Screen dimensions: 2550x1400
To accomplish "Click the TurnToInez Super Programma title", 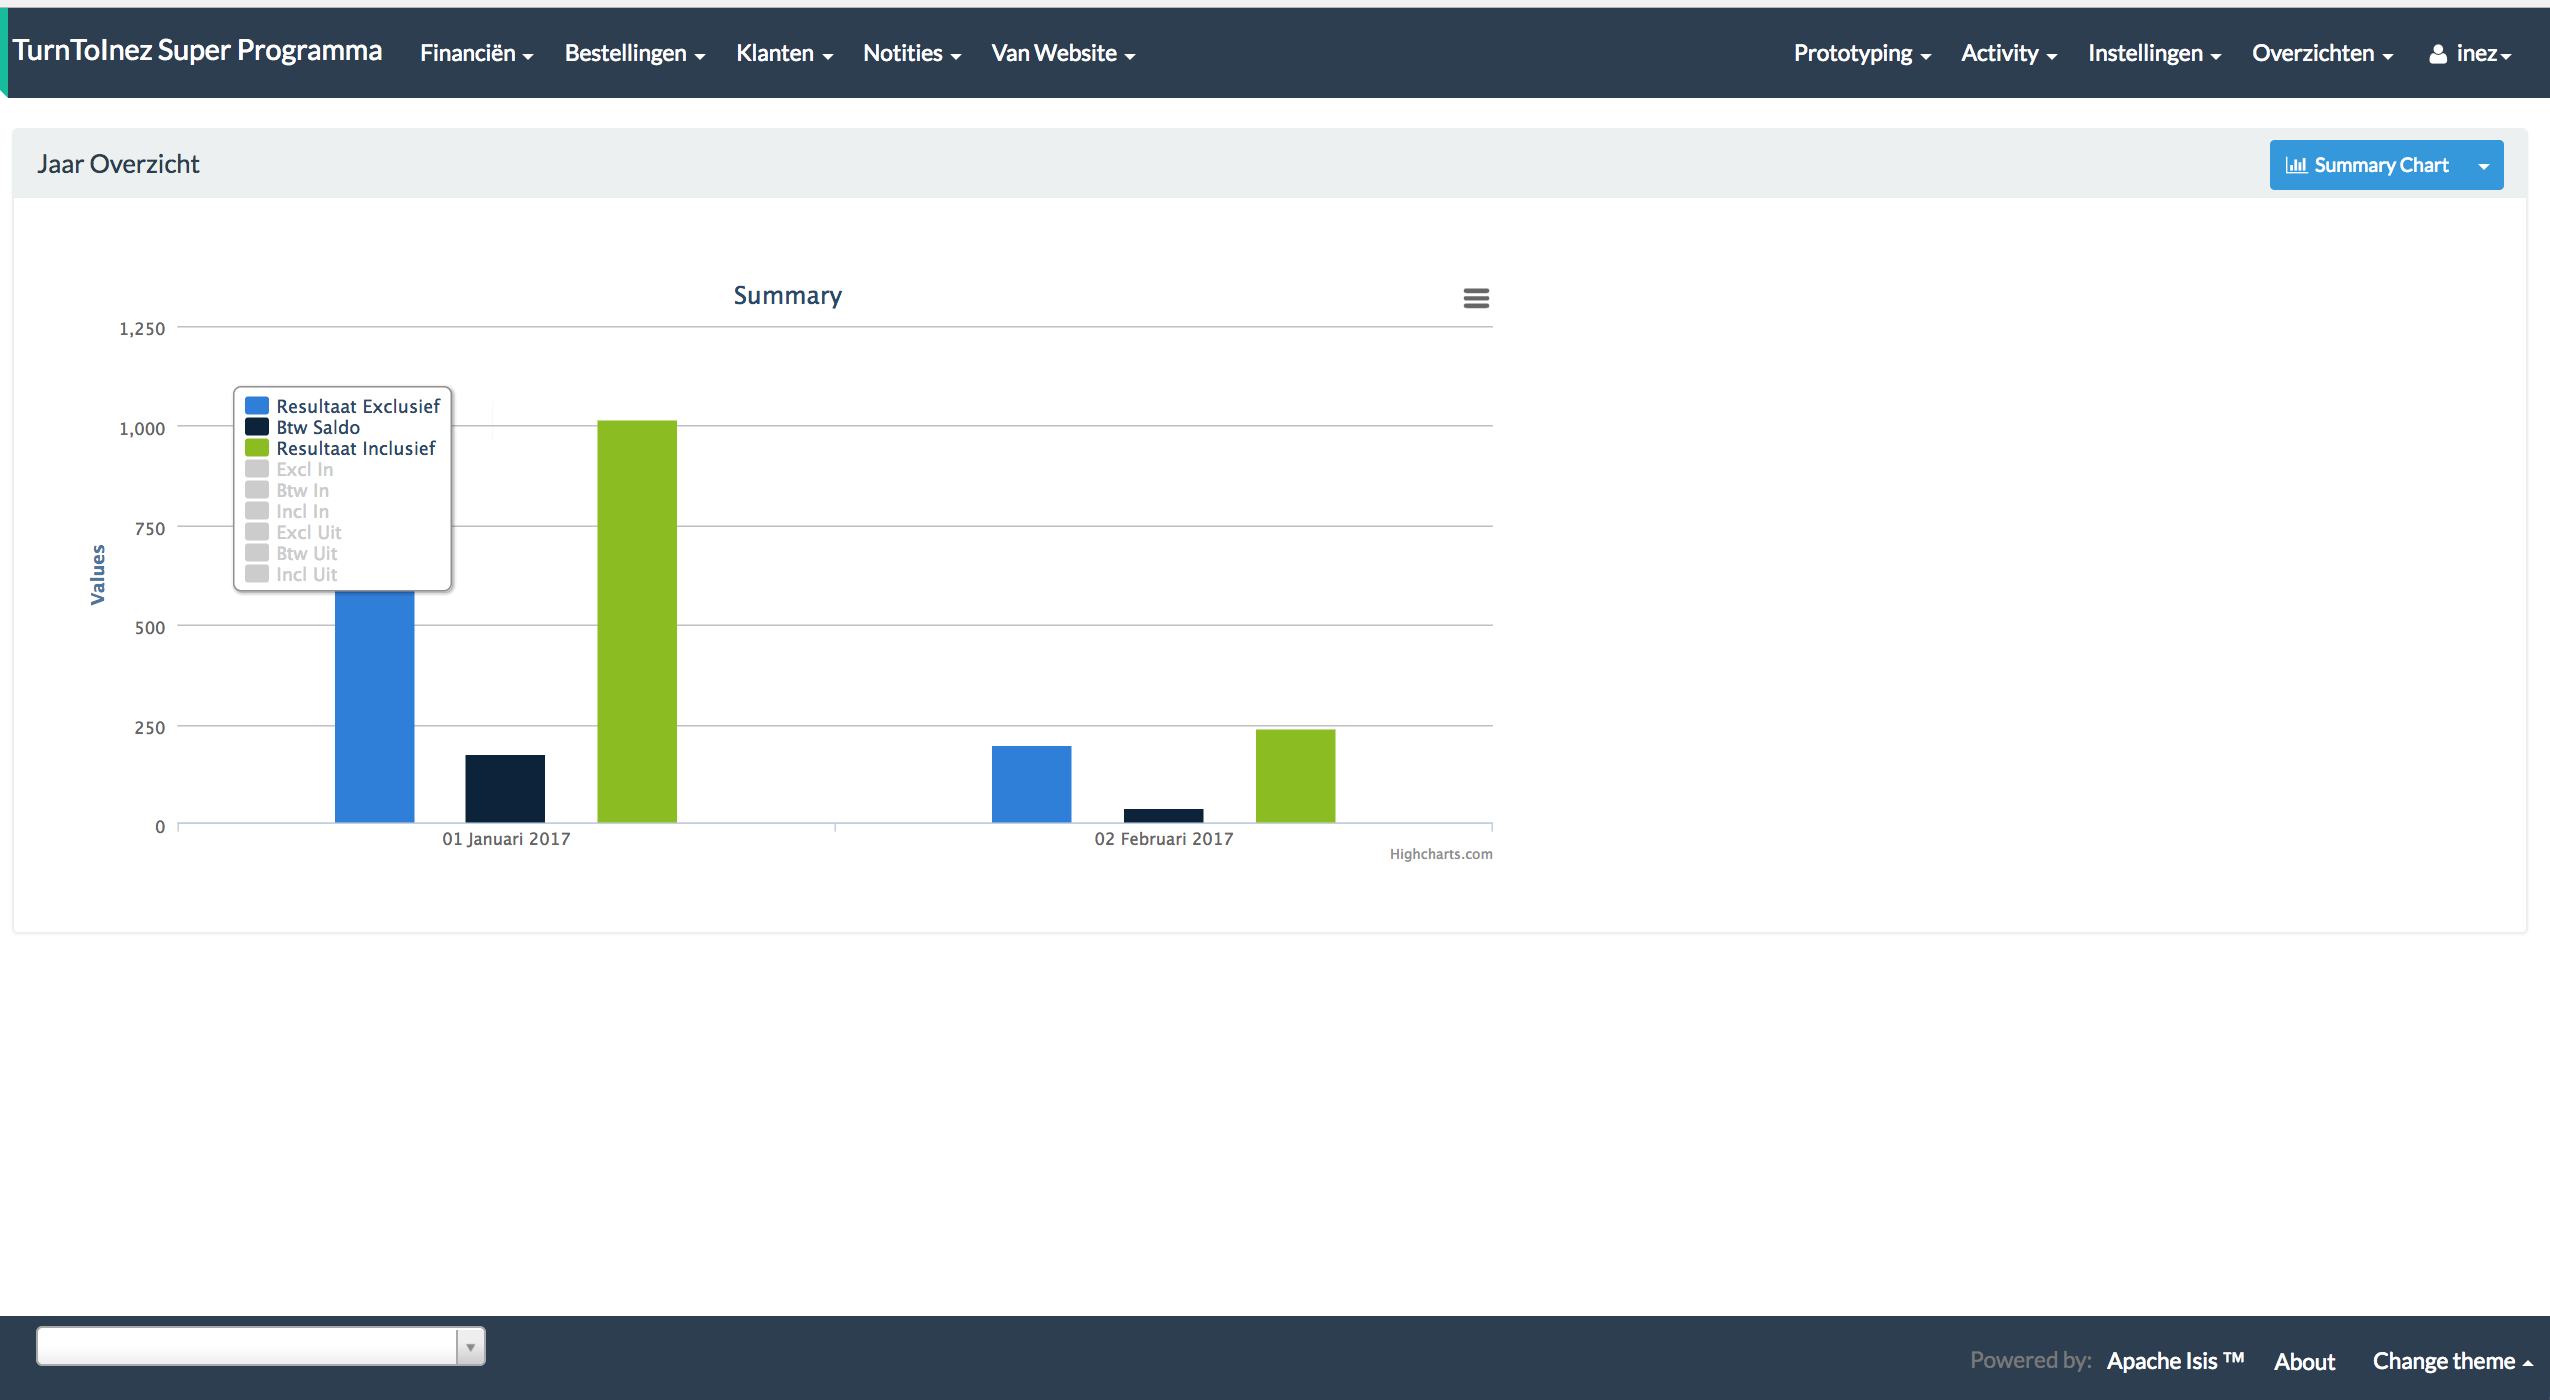I will tap(197, 51).
